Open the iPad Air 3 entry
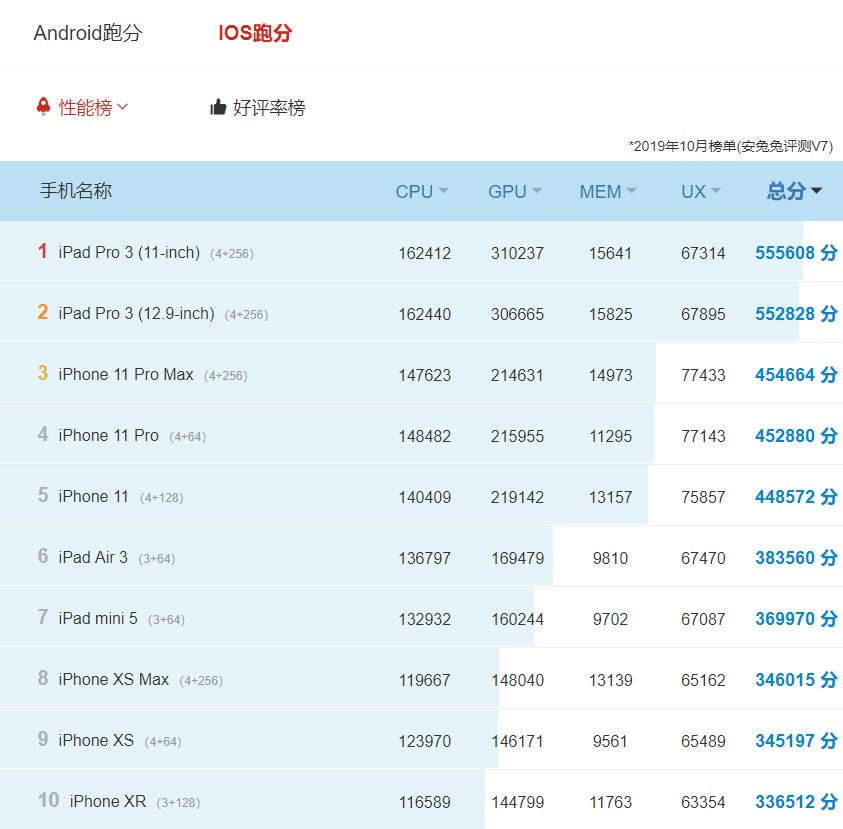This screenshot has width=843, height=829. (x=93, y=558)
